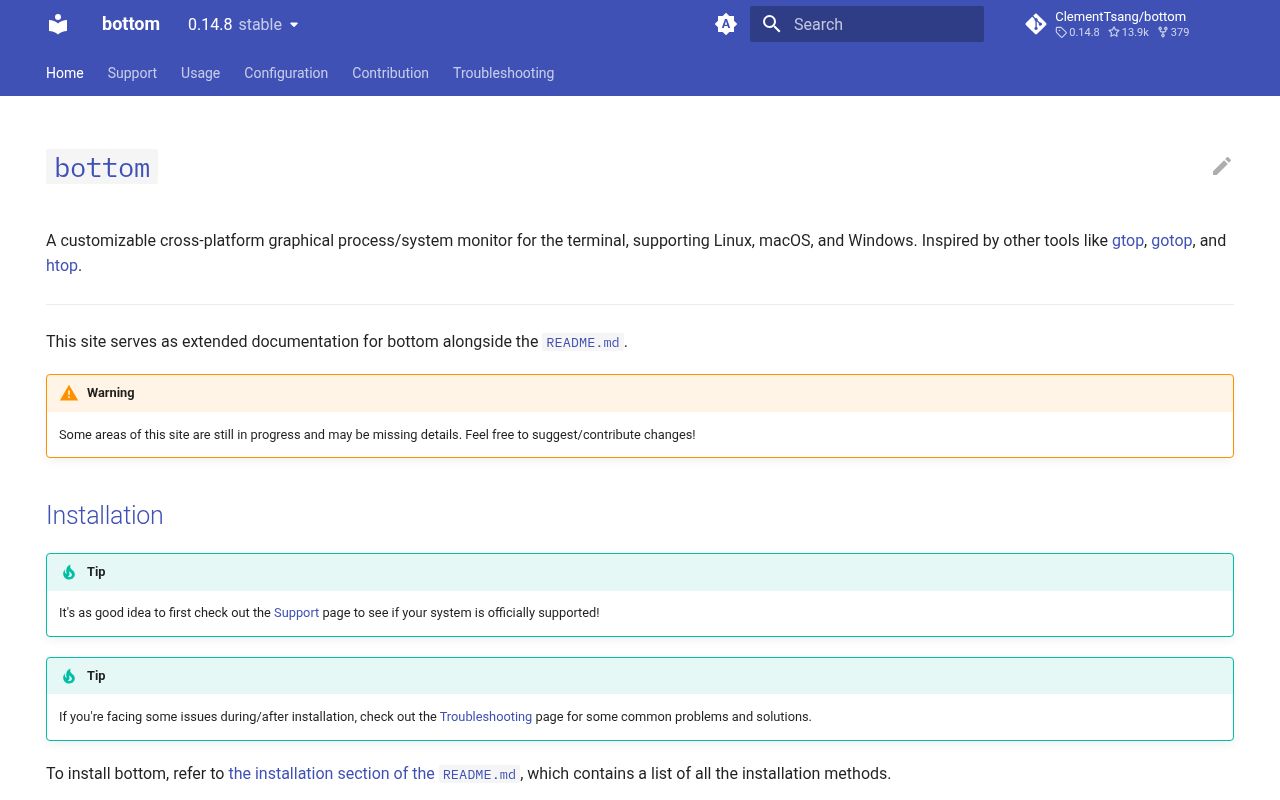
Task: Click the Troubleshooting link inside the second Tip
Action: [486, 717]
